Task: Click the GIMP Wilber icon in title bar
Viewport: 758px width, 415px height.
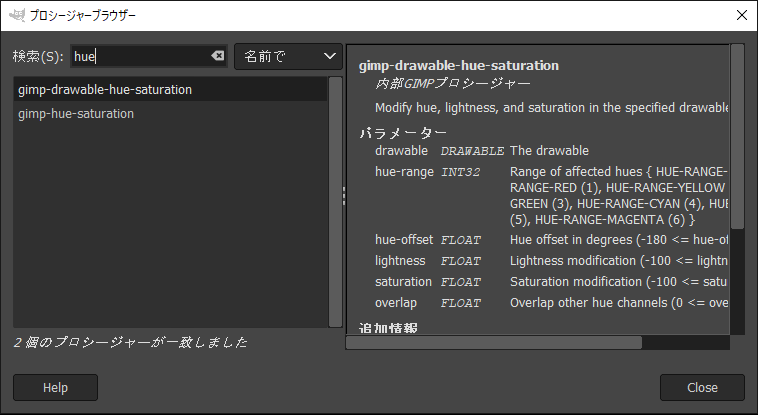Action: click(17, 15)
